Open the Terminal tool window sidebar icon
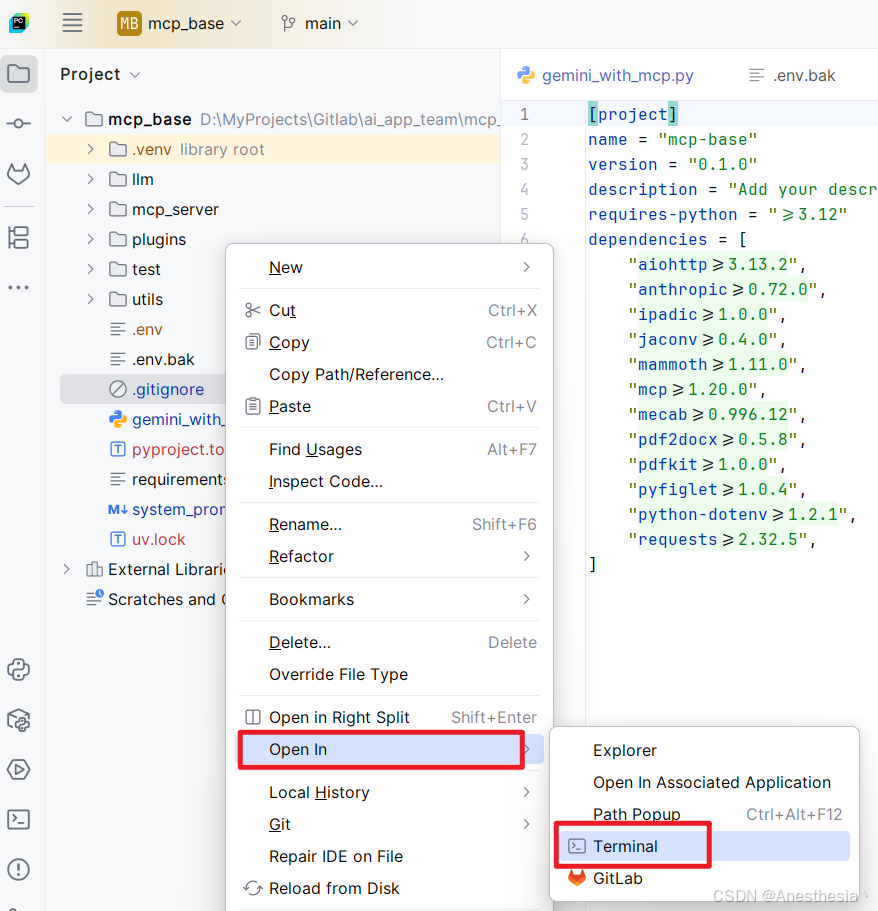 click(19, 820)
